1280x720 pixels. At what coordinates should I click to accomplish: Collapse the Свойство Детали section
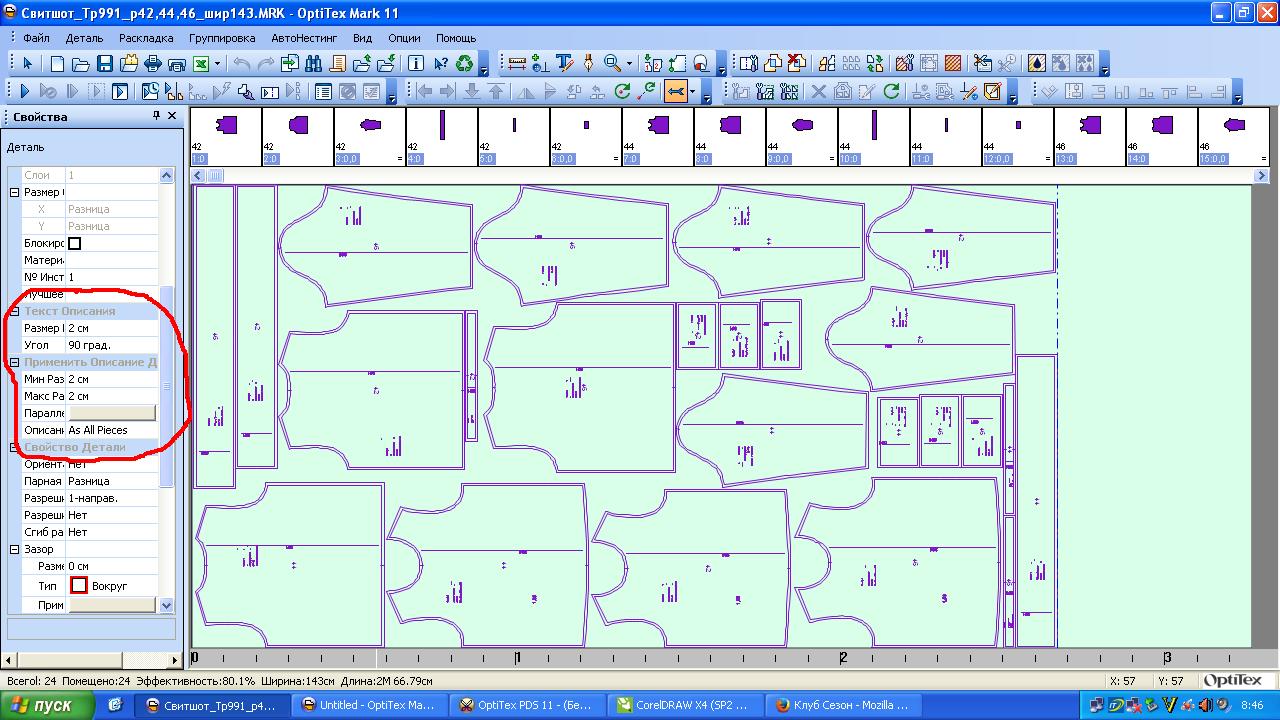tap(15, 447)
